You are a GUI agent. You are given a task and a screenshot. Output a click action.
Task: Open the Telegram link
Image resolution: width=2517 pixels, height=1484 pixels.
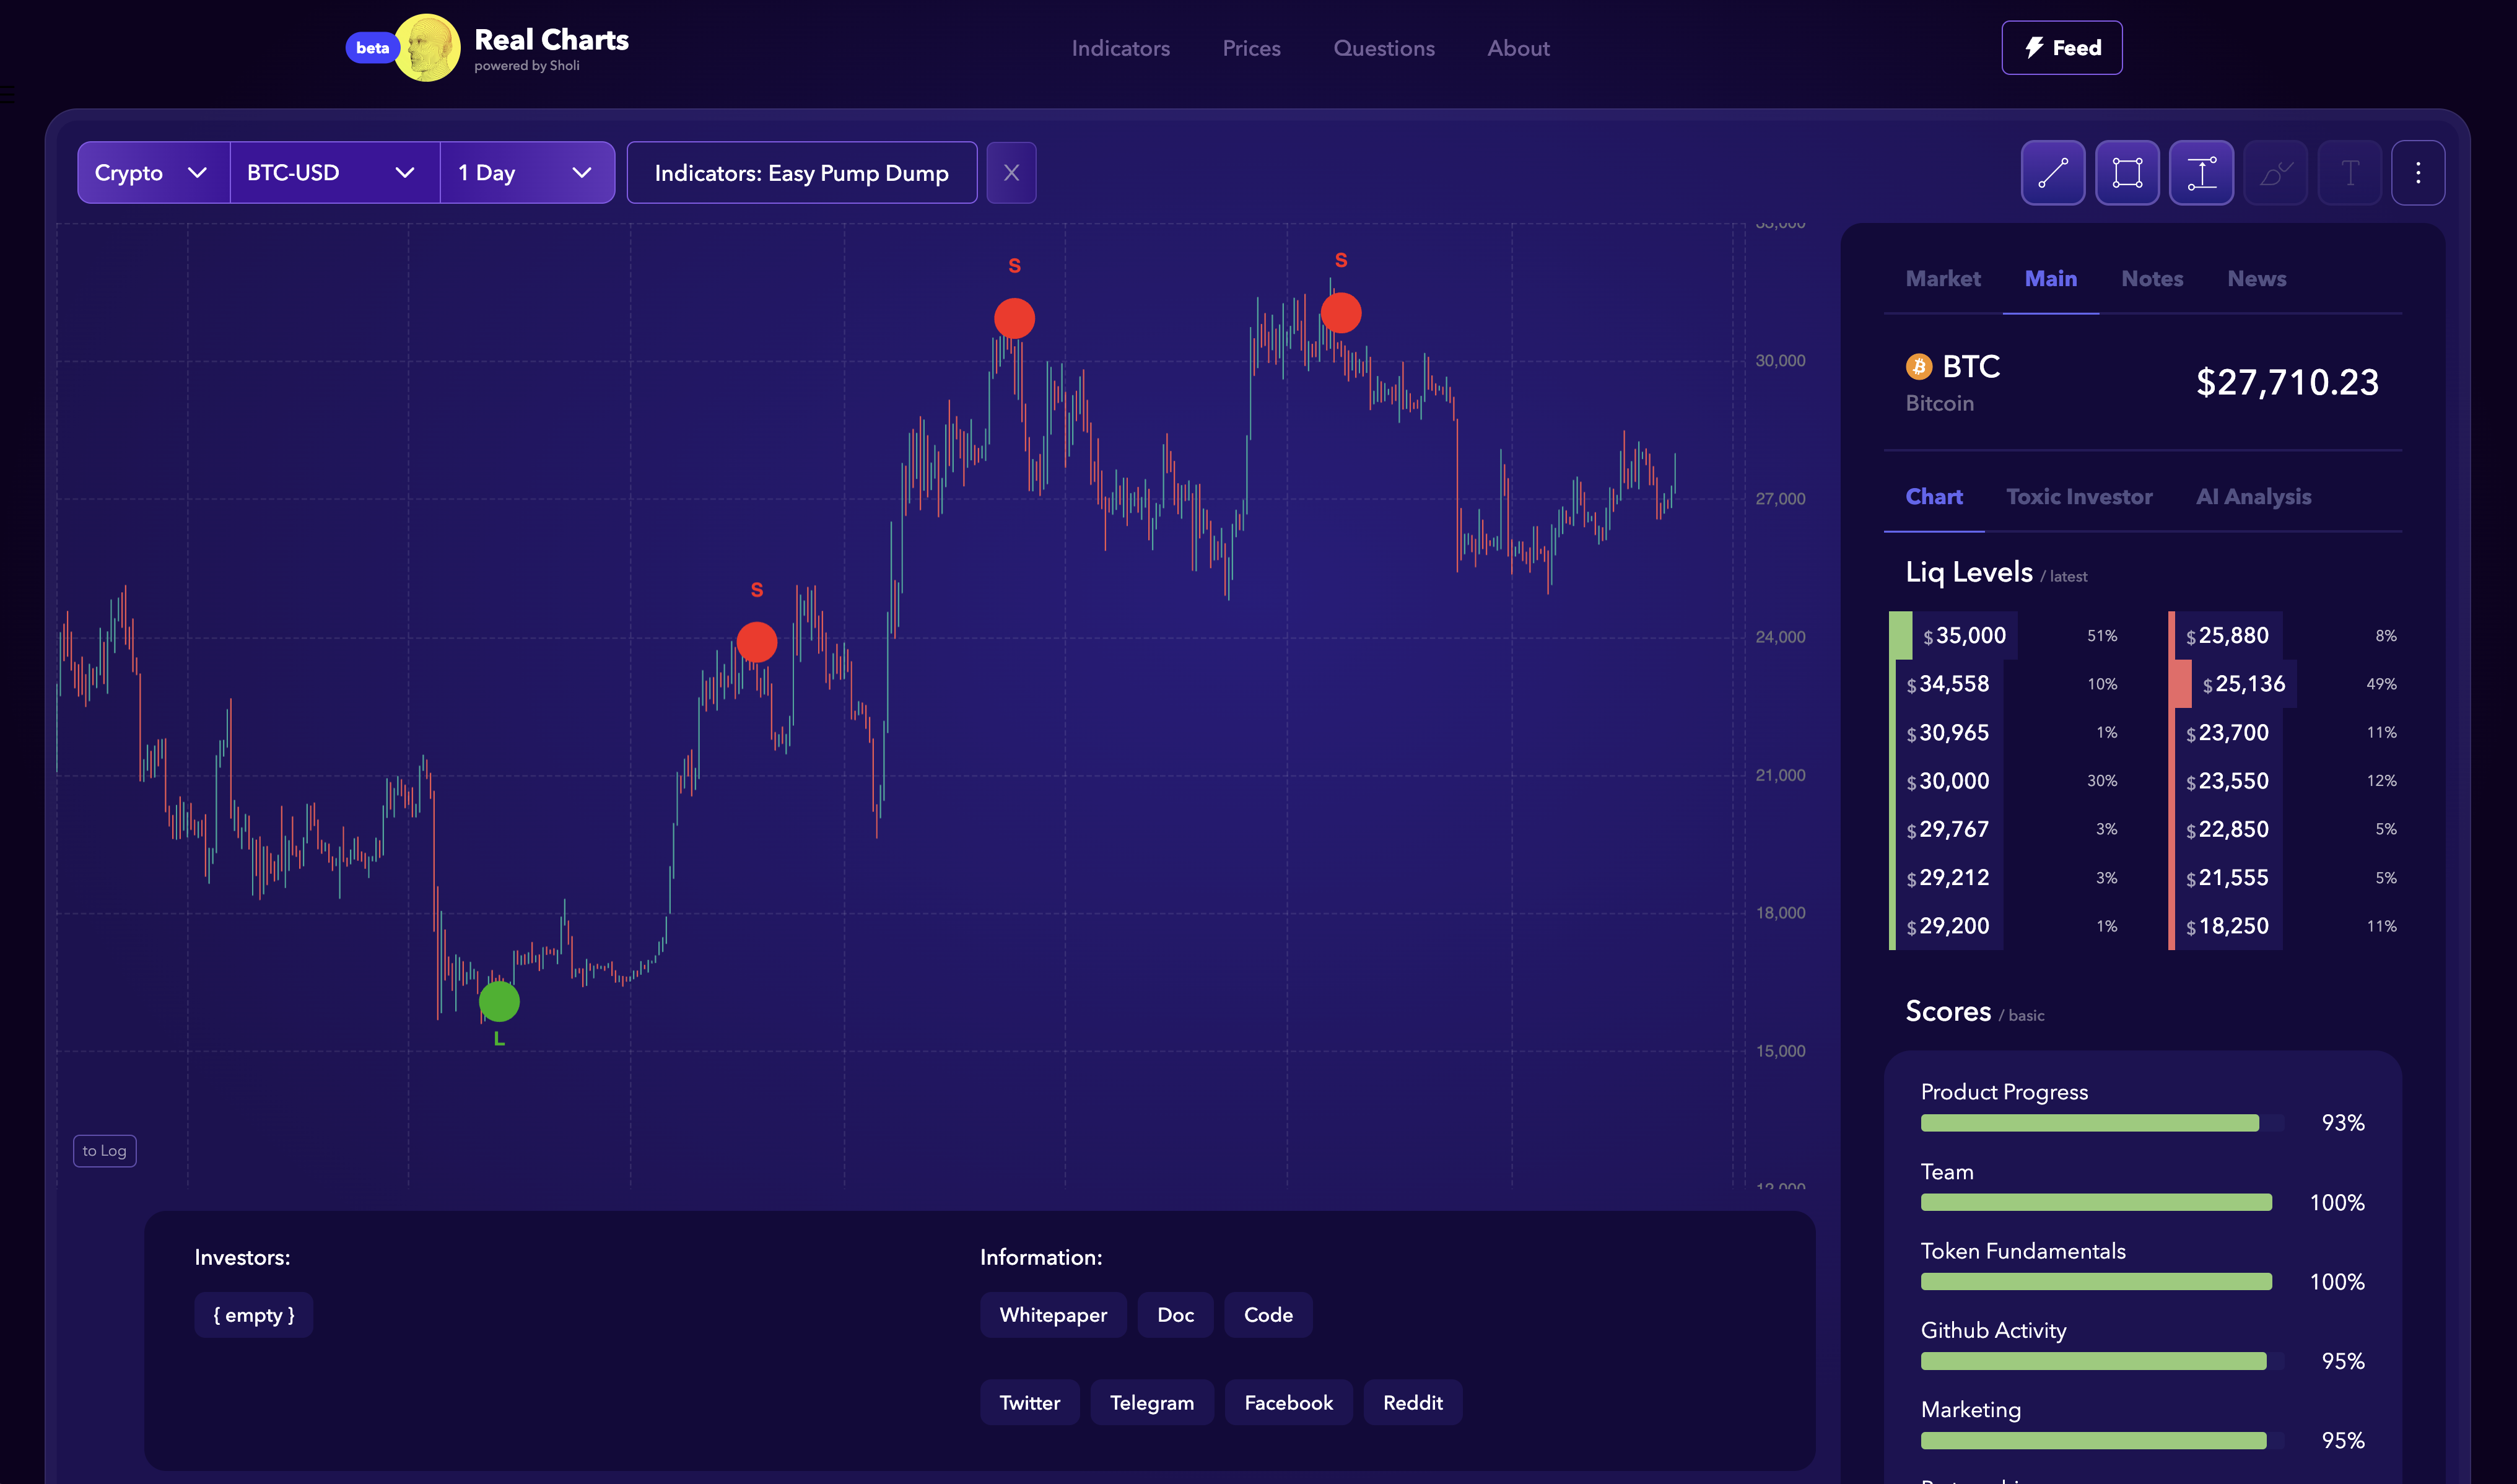point(1152,1403)
